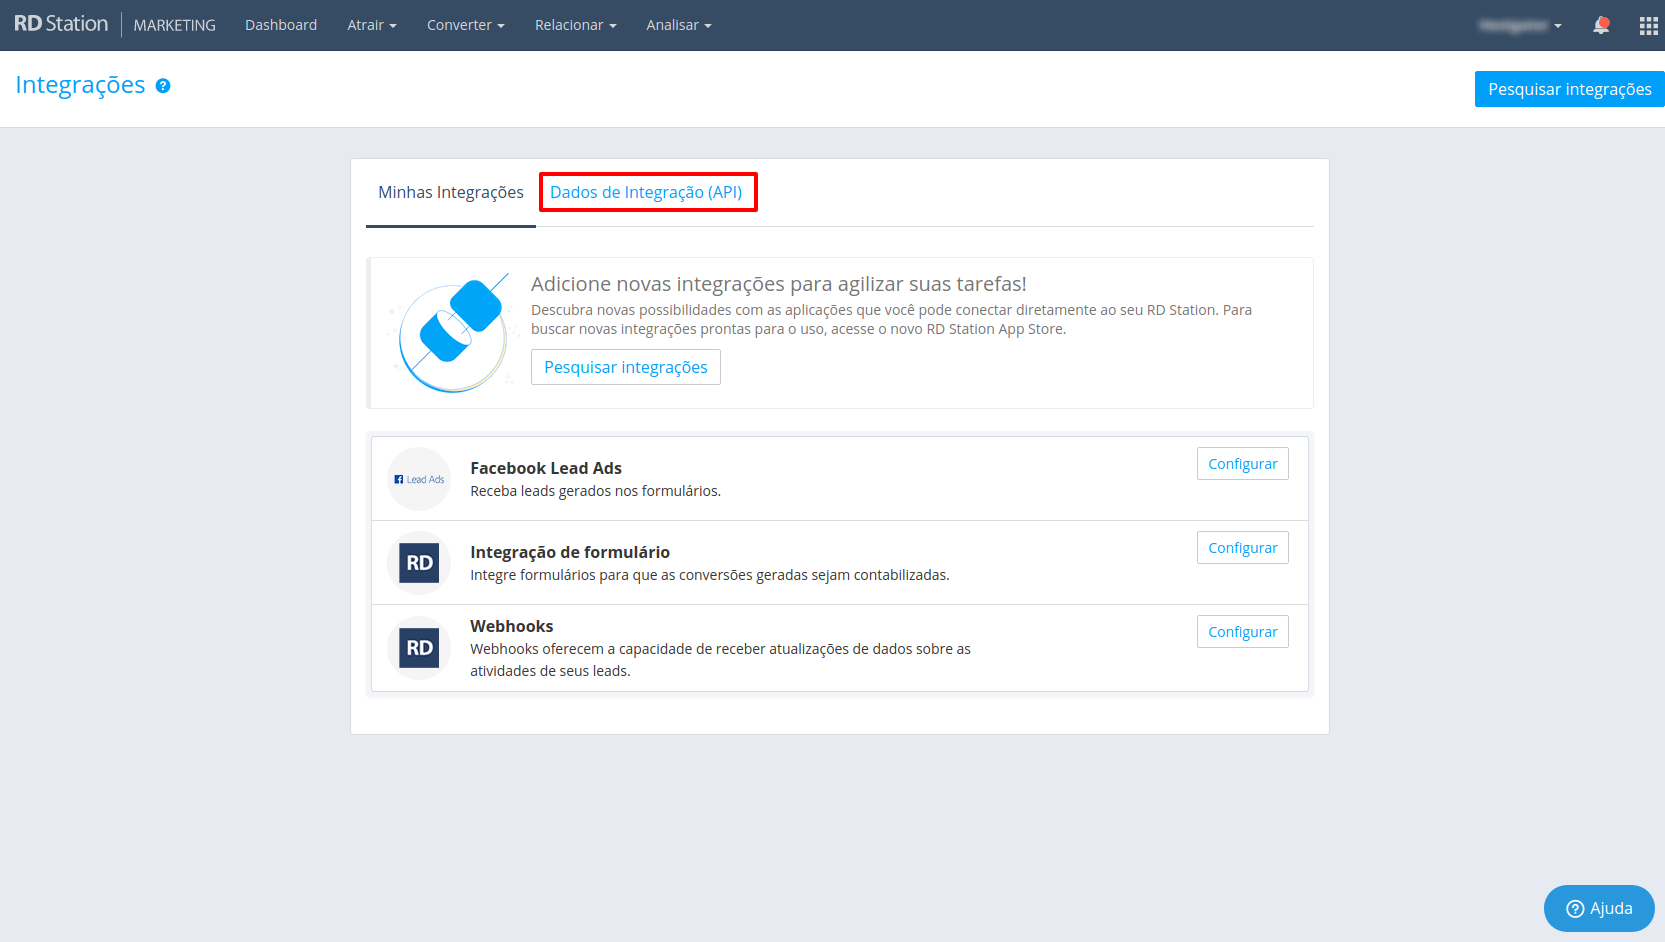Click the 'Adicione novas integrações' banner heading
1665x942 pixels.
click(779, 284)
